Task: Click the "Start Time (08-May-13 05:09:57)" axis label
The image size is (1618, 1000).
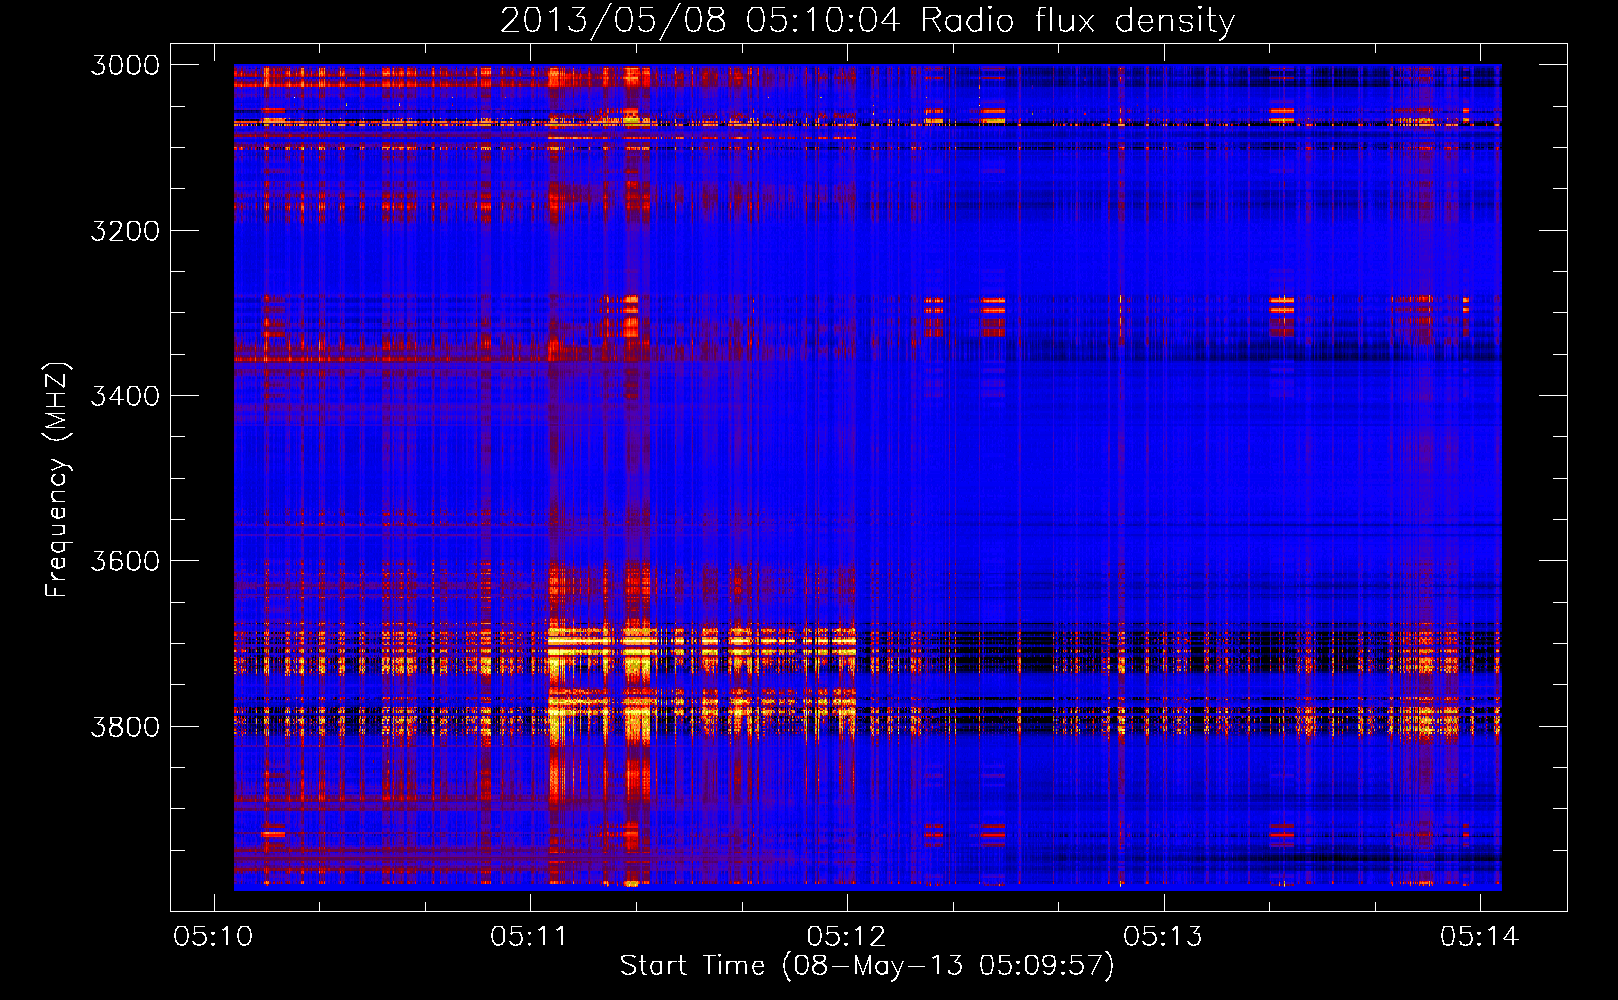Action: 867,966
